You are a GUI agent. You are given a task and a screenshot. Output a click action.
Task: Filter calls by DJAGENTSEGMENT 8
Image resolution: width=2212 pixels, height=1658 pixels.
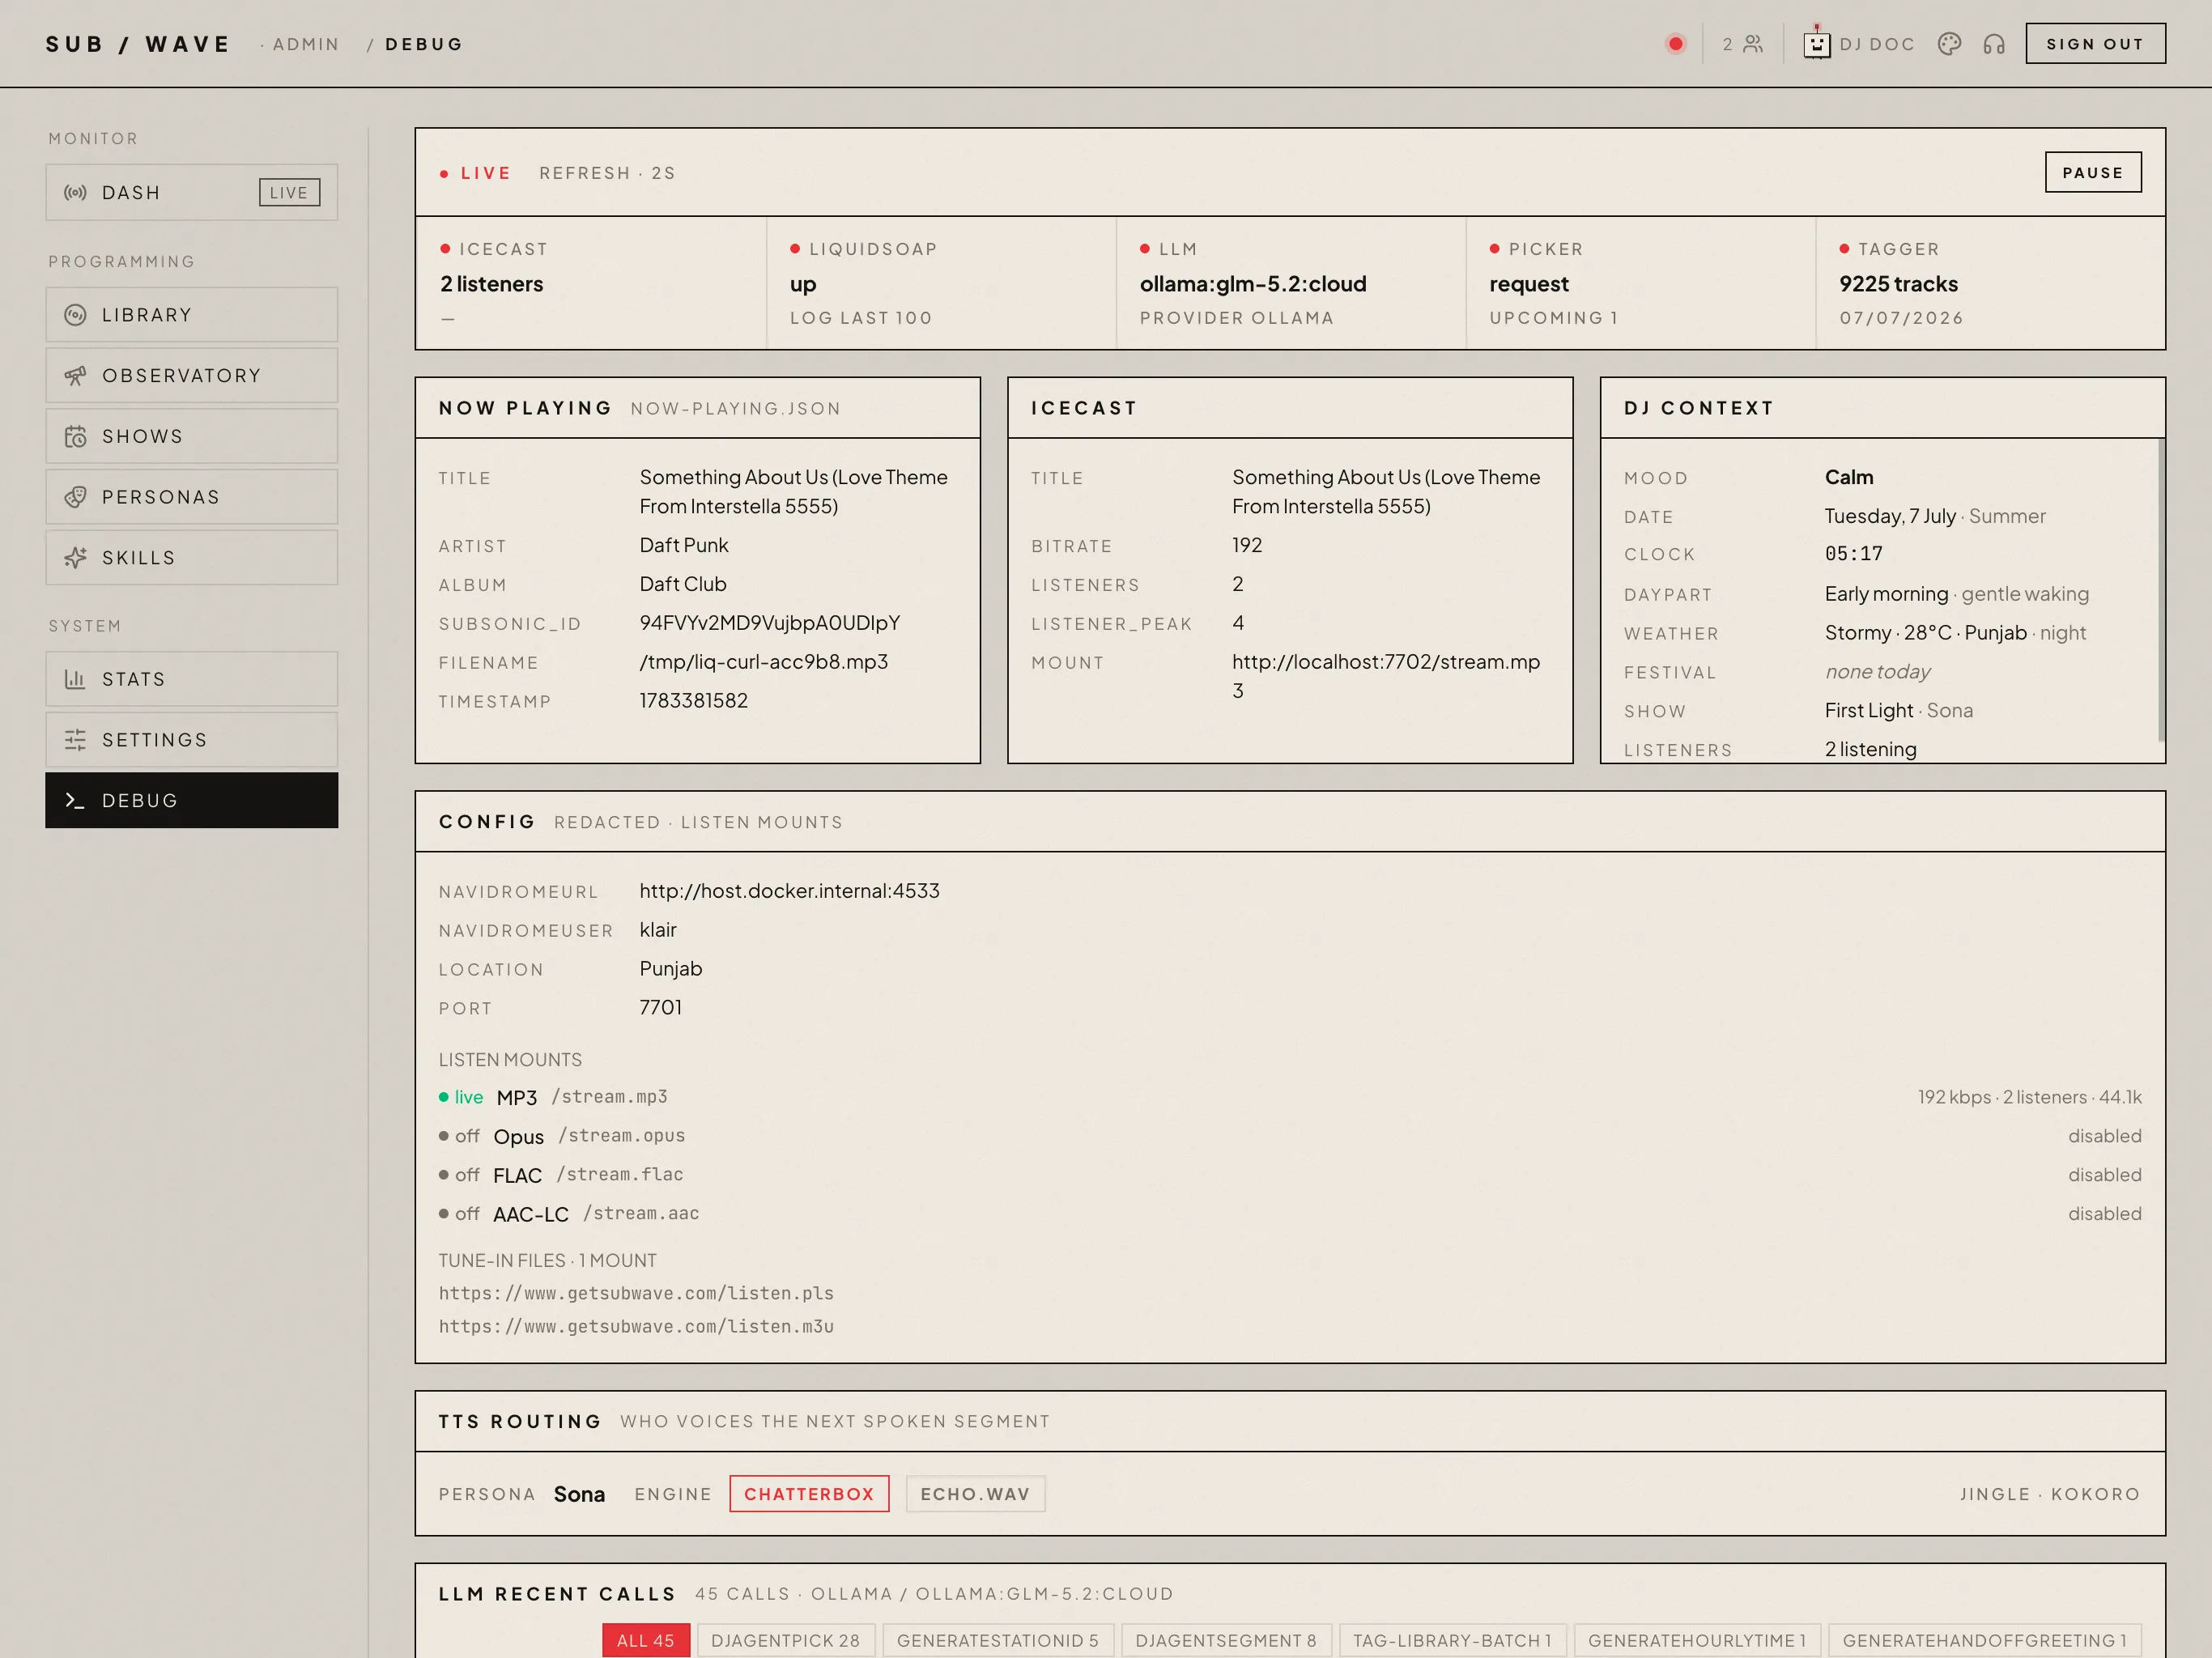pos(1227,1640)
